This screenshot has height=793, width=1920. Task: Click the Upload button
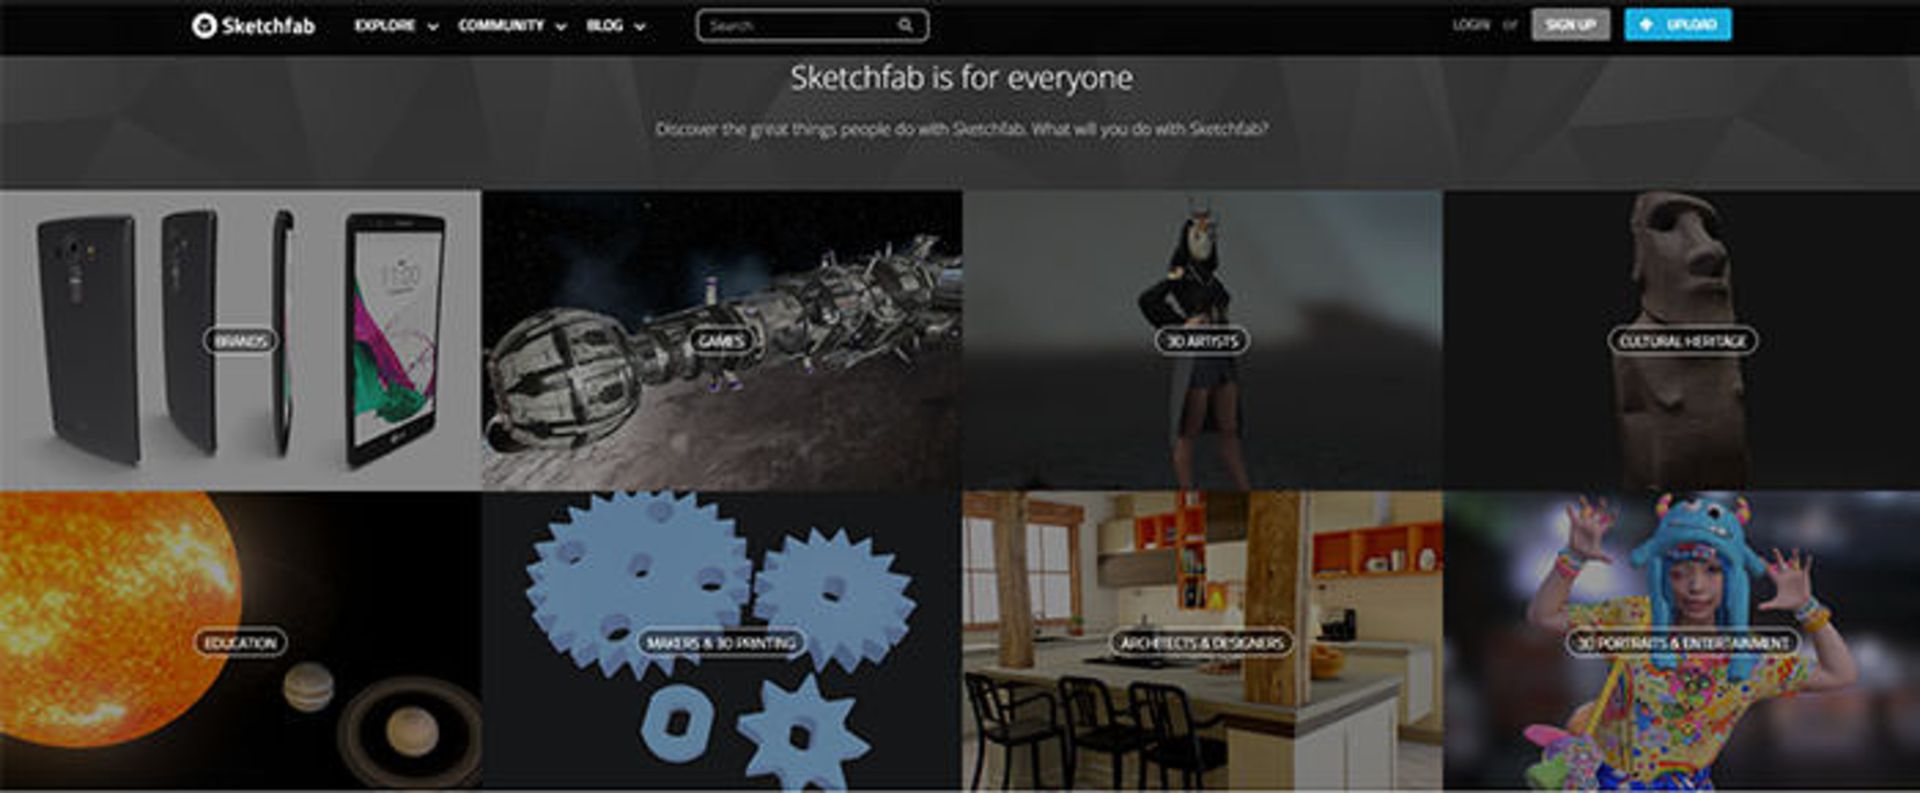[x=1678, y=24]
